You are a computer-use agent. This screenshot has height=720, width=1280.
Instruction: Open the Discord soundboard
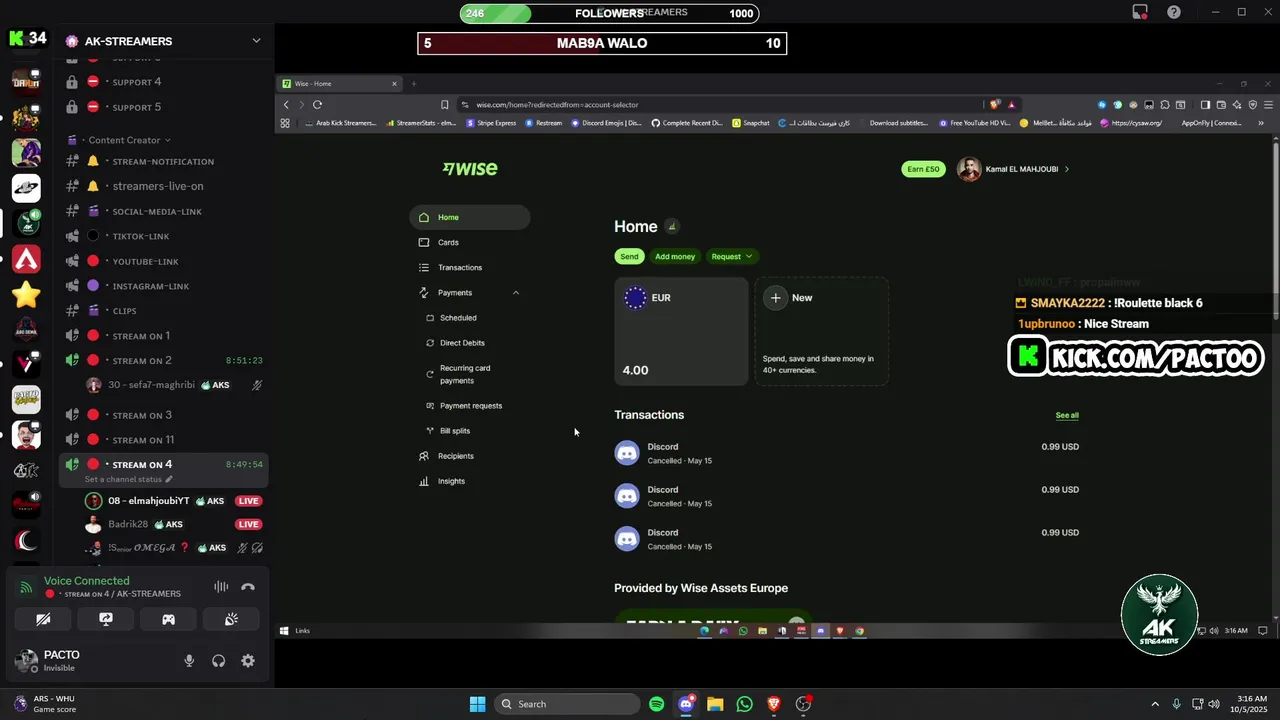tap(231, 619)
